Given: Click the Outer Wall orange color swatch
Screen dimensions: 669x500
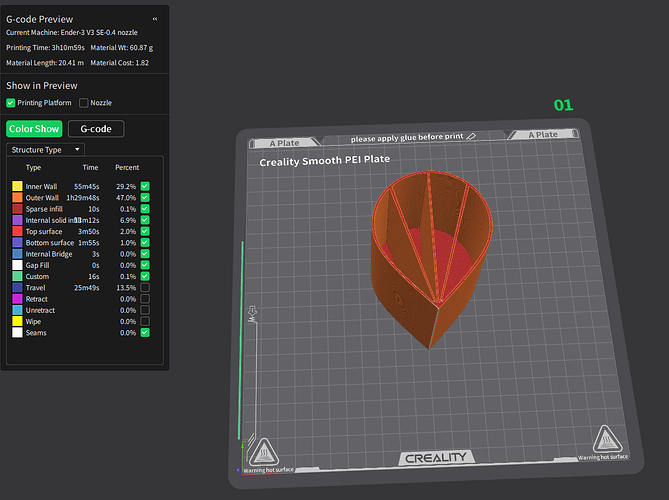Looking at the screenshot, I should [x=17, y=198].
